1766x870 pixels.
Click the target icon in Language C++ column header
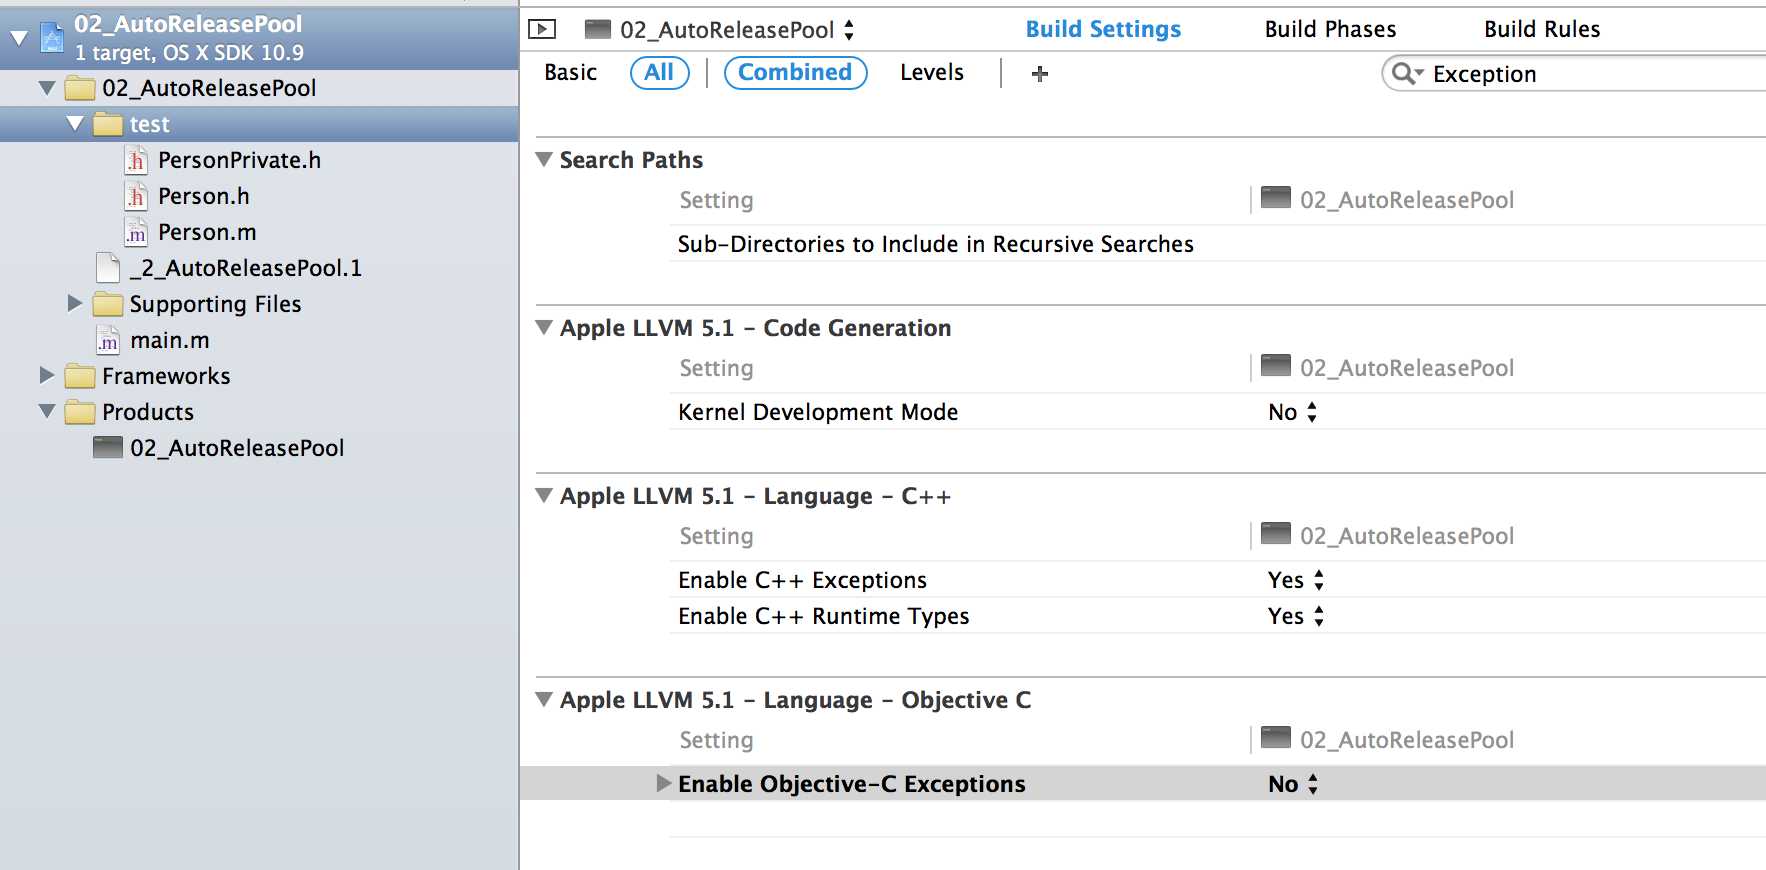(x=1276, y=533)
